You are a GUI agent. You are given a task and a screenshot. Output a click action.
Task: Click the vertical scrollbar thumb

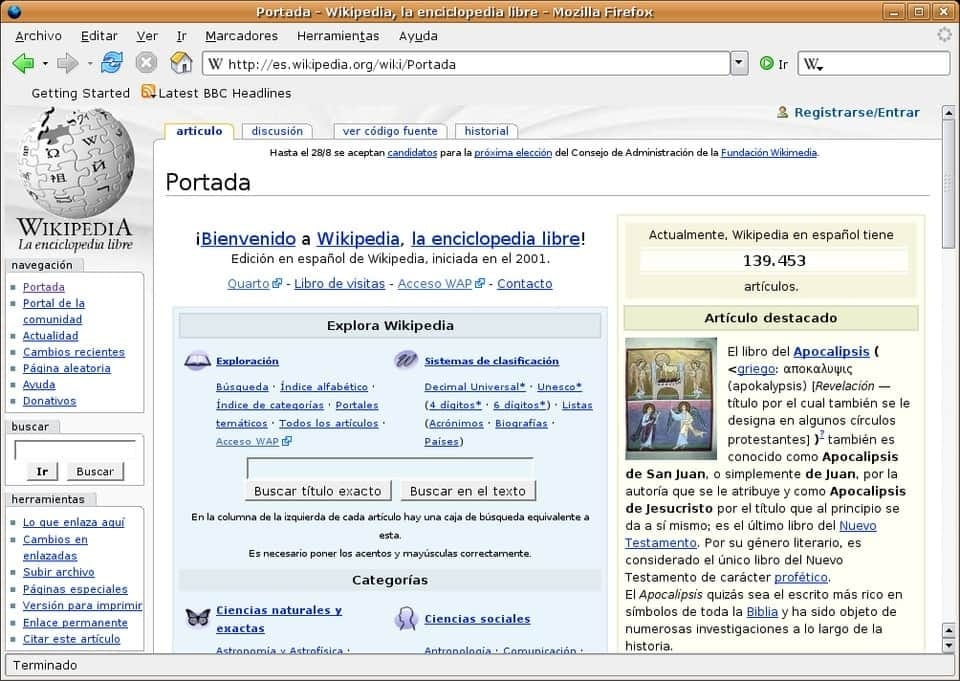948,184
